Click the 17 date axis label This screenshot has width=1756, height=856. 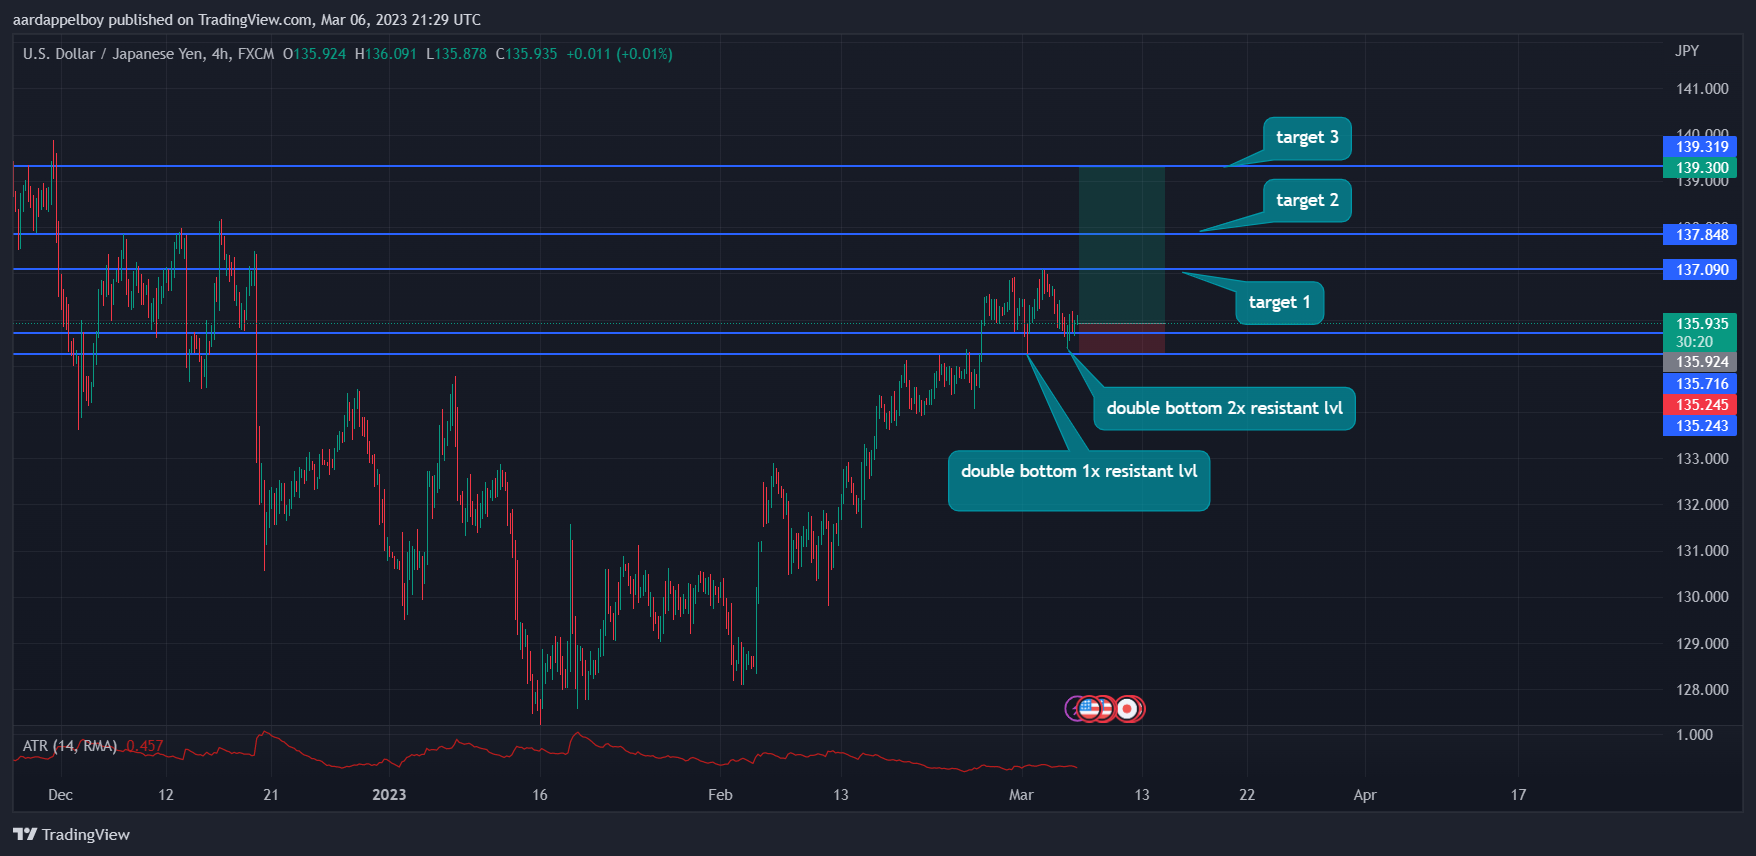(x=1518, y=795)
